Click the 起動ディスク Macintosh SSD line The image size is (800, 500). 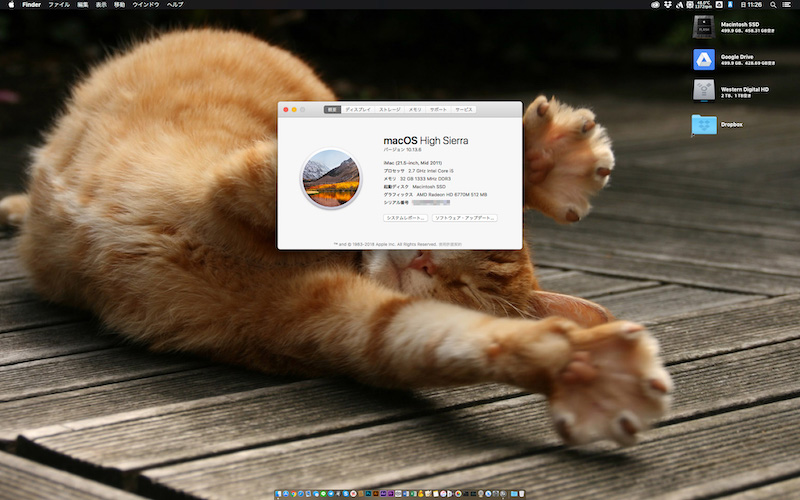[414, 187]
